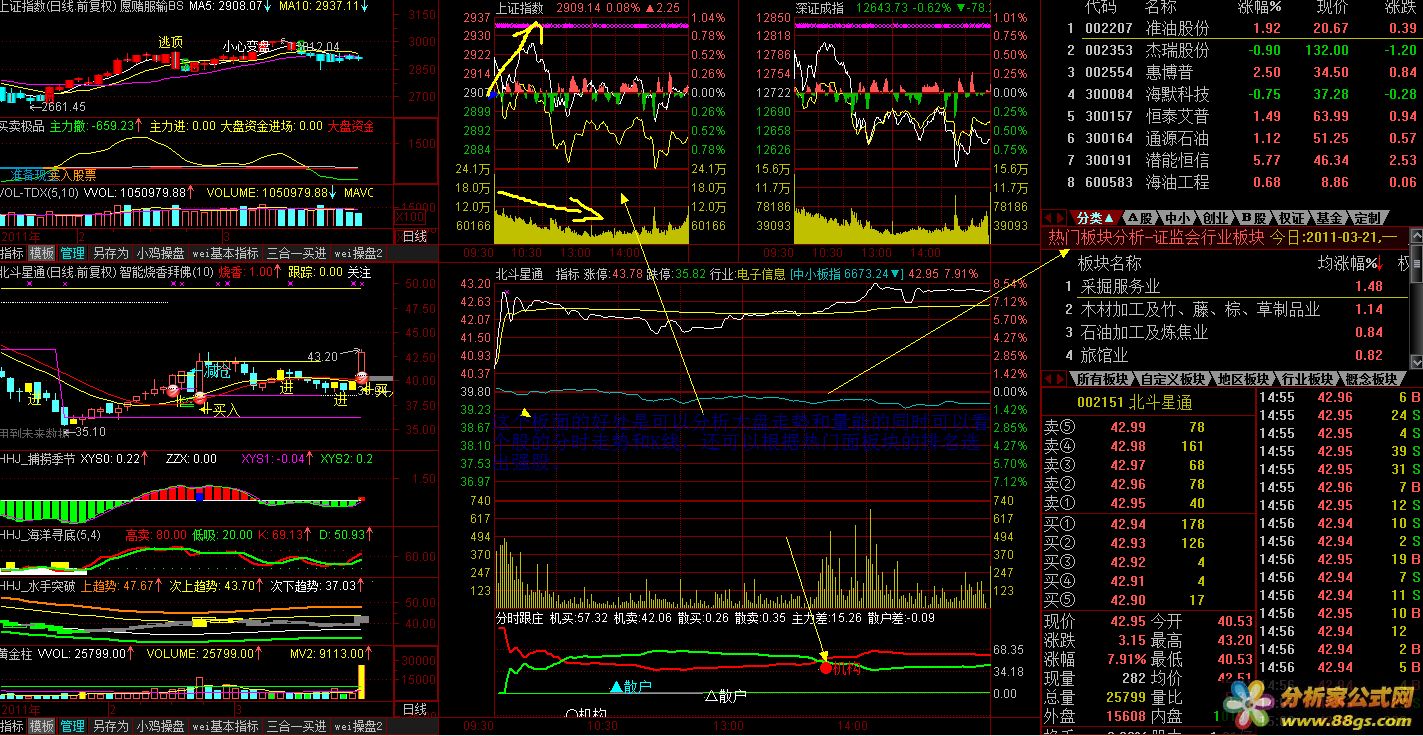Click the 002151 北斗星通 quote title
This screenshot has height=736, width=1423.
[x=1134, y=402]
